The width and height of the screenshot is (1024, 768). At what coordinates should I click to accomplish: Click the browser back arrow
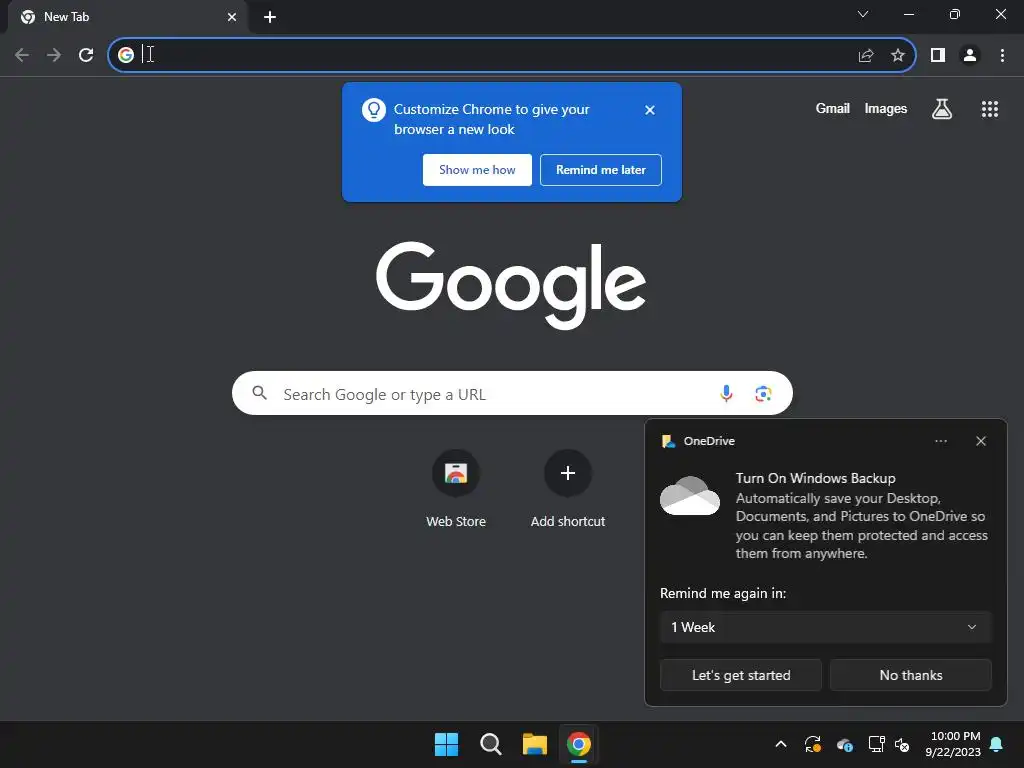[22, 55]
